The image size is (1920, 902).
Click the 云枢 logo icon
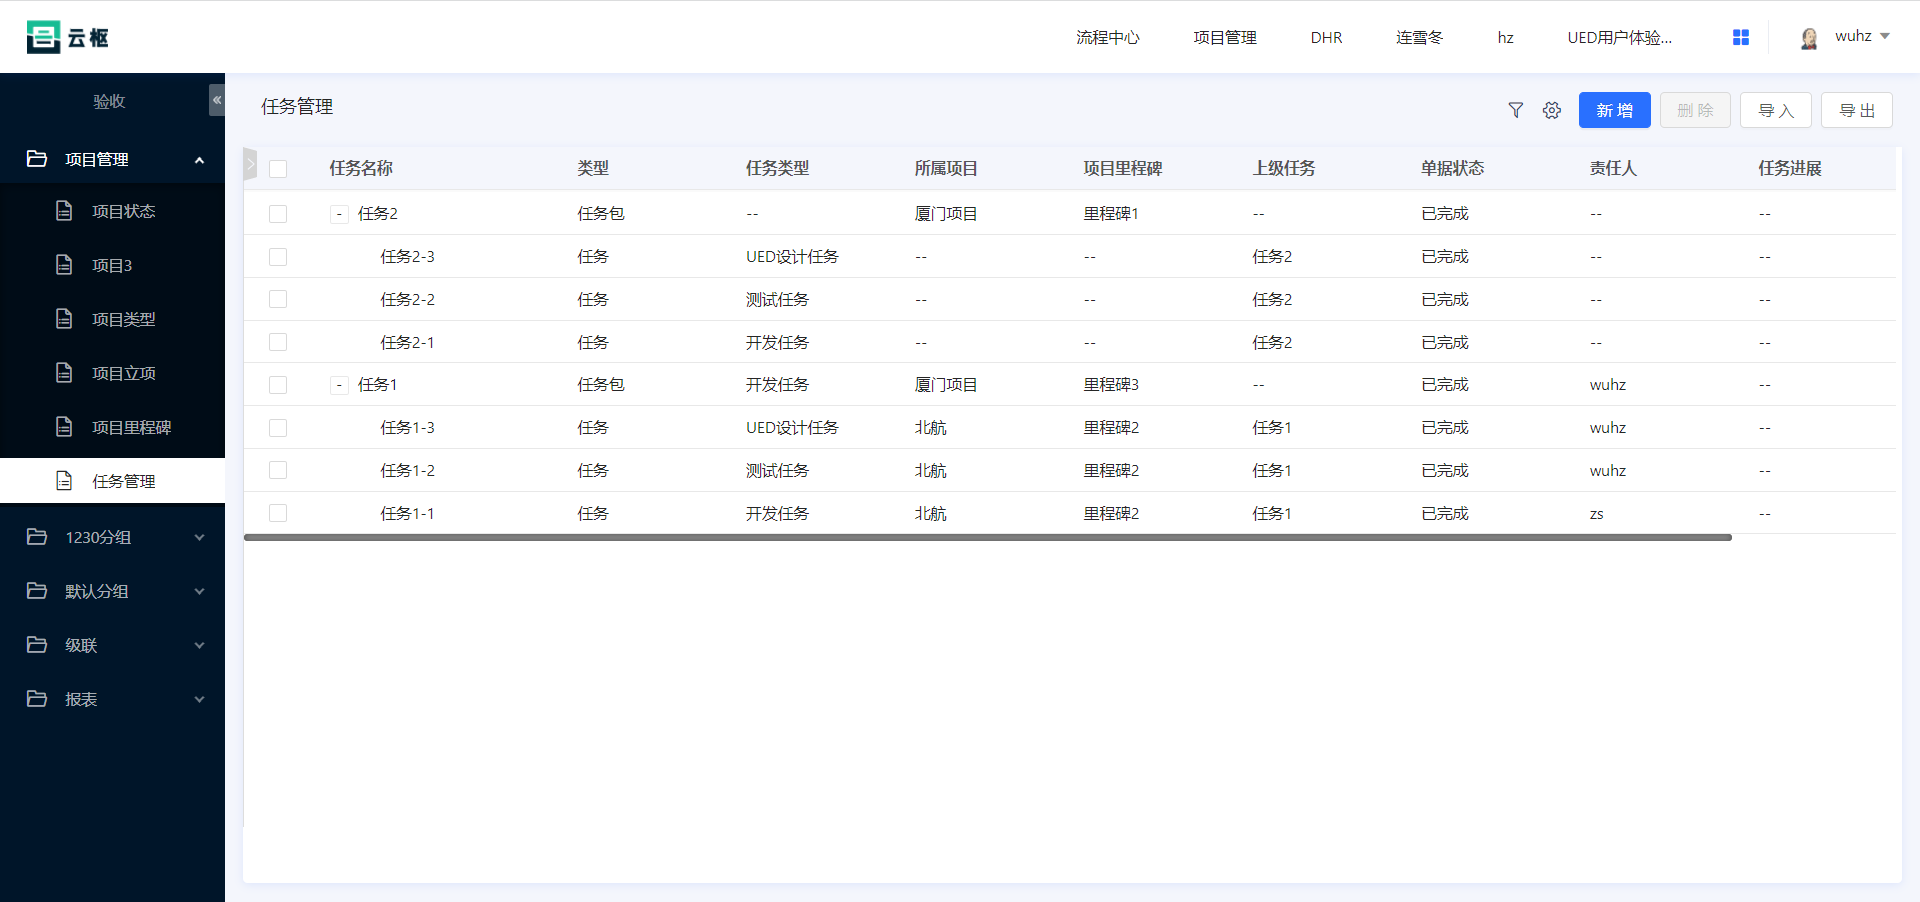pyautogui.click(x=43, y=37)
